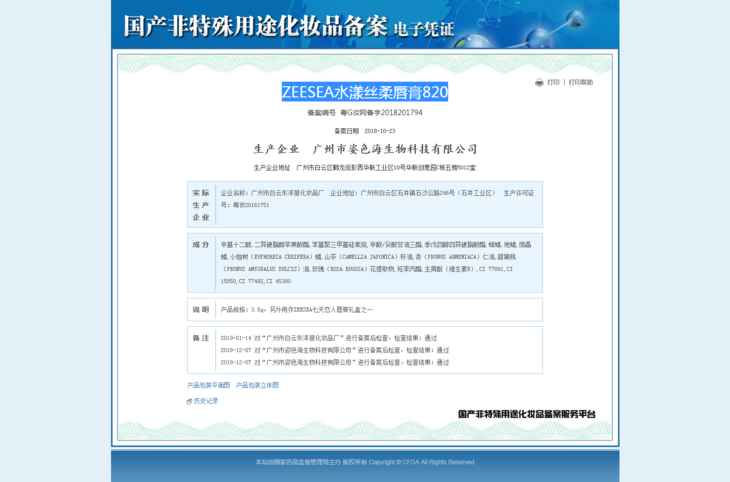Click the printer icon beside 打印
Viewport: 730px width, 482px height.
[x=539, y=82]
